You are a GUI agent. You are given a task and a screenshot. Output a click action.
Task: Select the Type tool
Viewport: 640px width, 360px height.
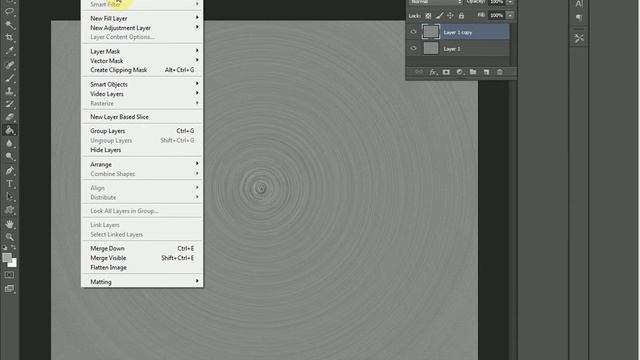9,184
